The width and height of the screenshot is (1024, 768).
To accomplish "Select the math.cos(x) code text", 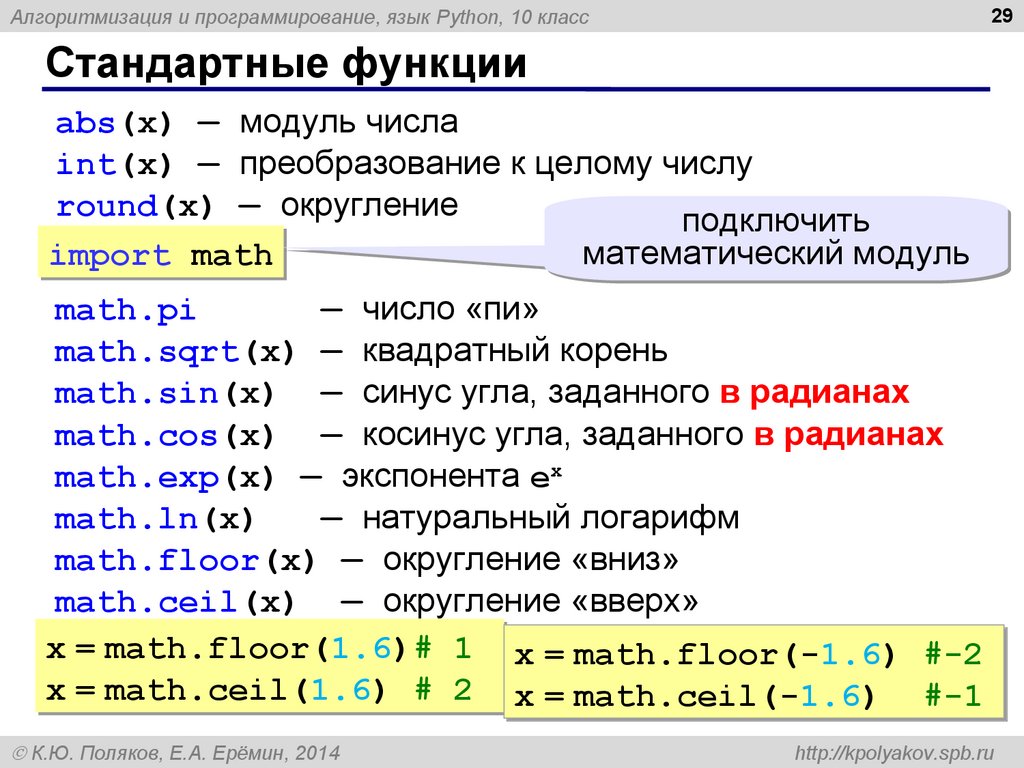I will click(164, 436).
